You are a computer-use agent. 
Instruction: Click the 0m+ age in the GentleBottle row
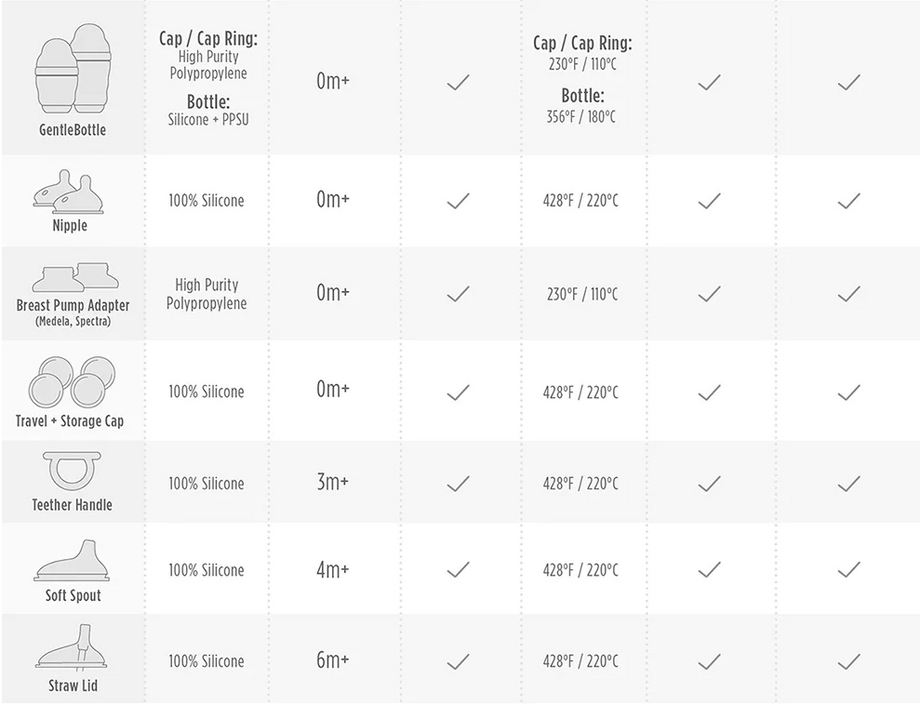coord(333,81)
